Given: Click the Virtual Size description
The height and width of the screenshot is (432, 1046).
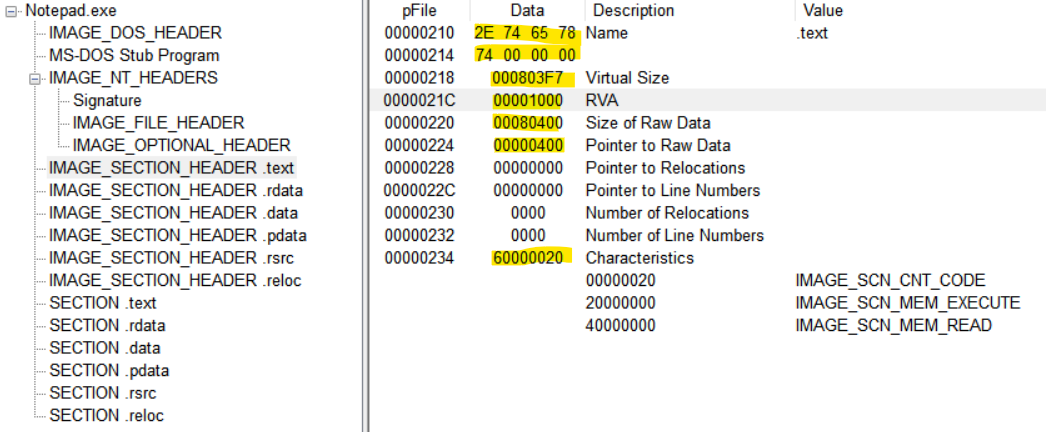Looking at the screenshot, I should pos(627,78).
